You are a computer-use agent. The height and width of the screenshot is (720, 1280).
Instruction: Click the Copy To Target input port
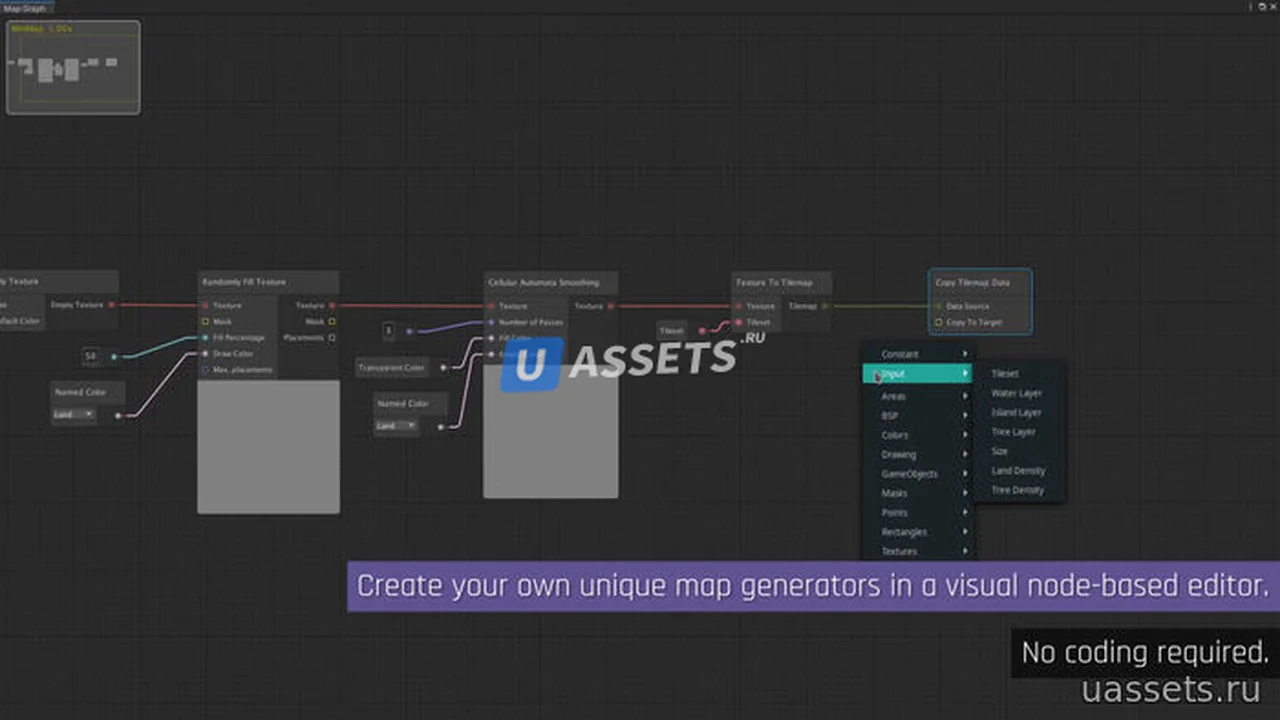point(938,322)
